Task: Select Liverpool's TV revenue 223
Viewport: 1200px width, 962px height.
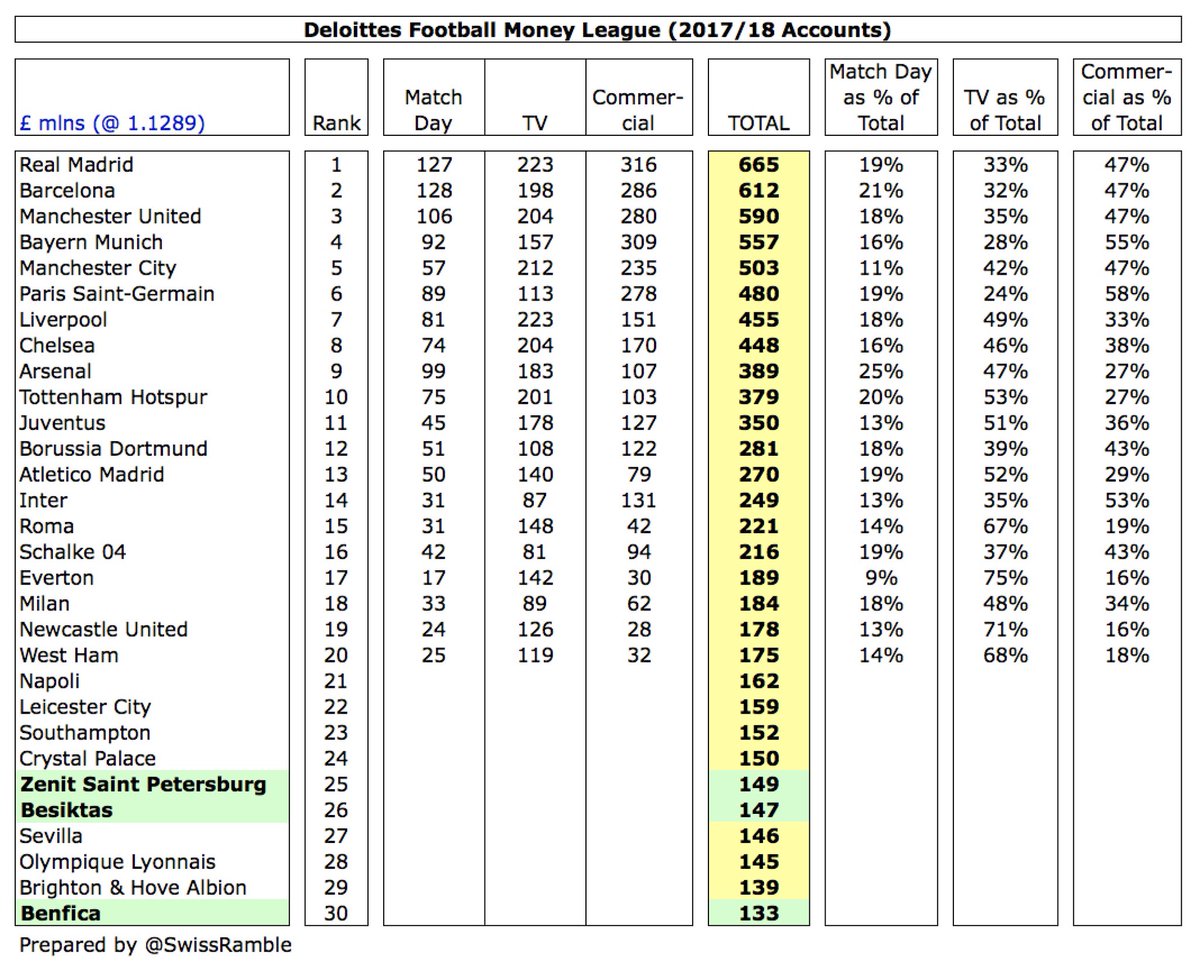Action: 535,320
